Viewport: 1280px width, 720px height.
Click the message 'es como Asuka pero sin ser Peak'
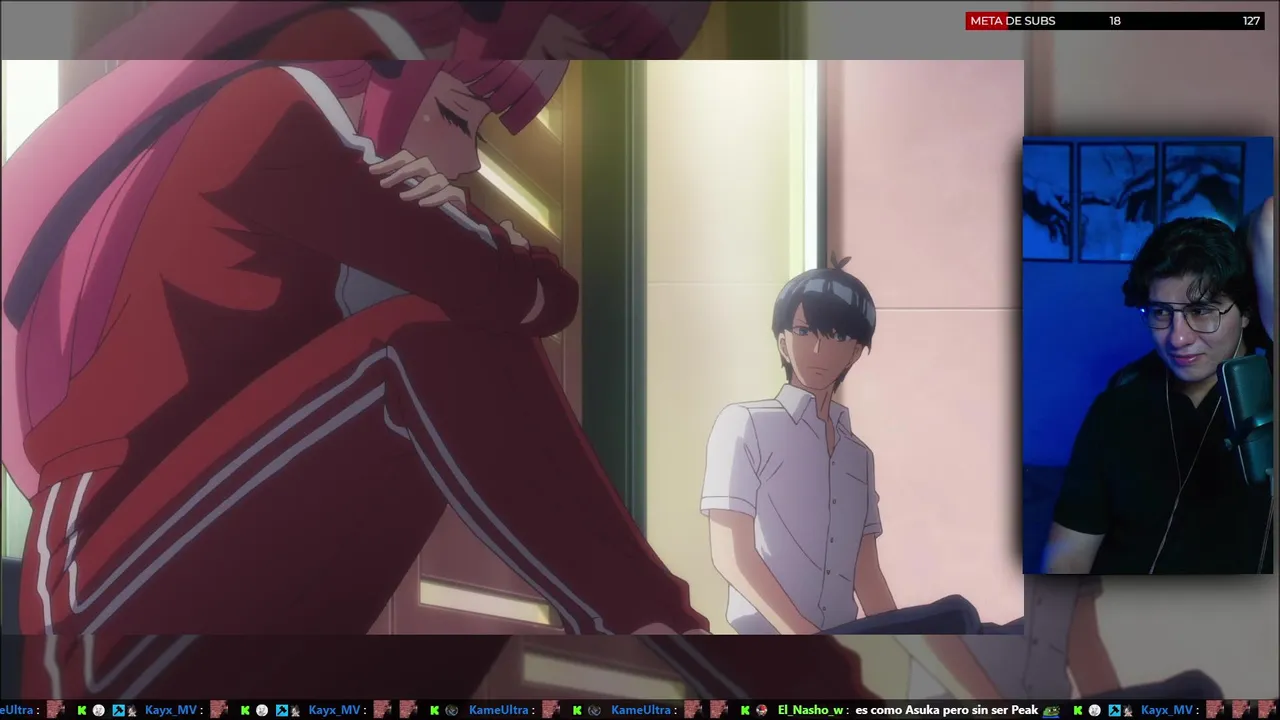point(947,710)
